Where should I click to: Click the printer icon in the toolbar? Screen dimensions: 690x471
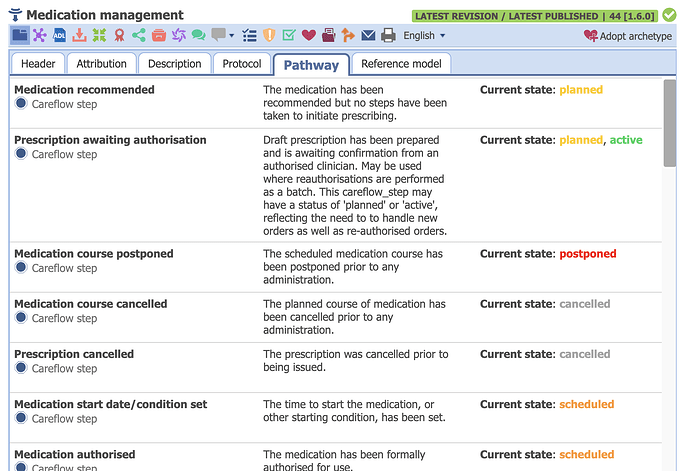click(388, 35)
